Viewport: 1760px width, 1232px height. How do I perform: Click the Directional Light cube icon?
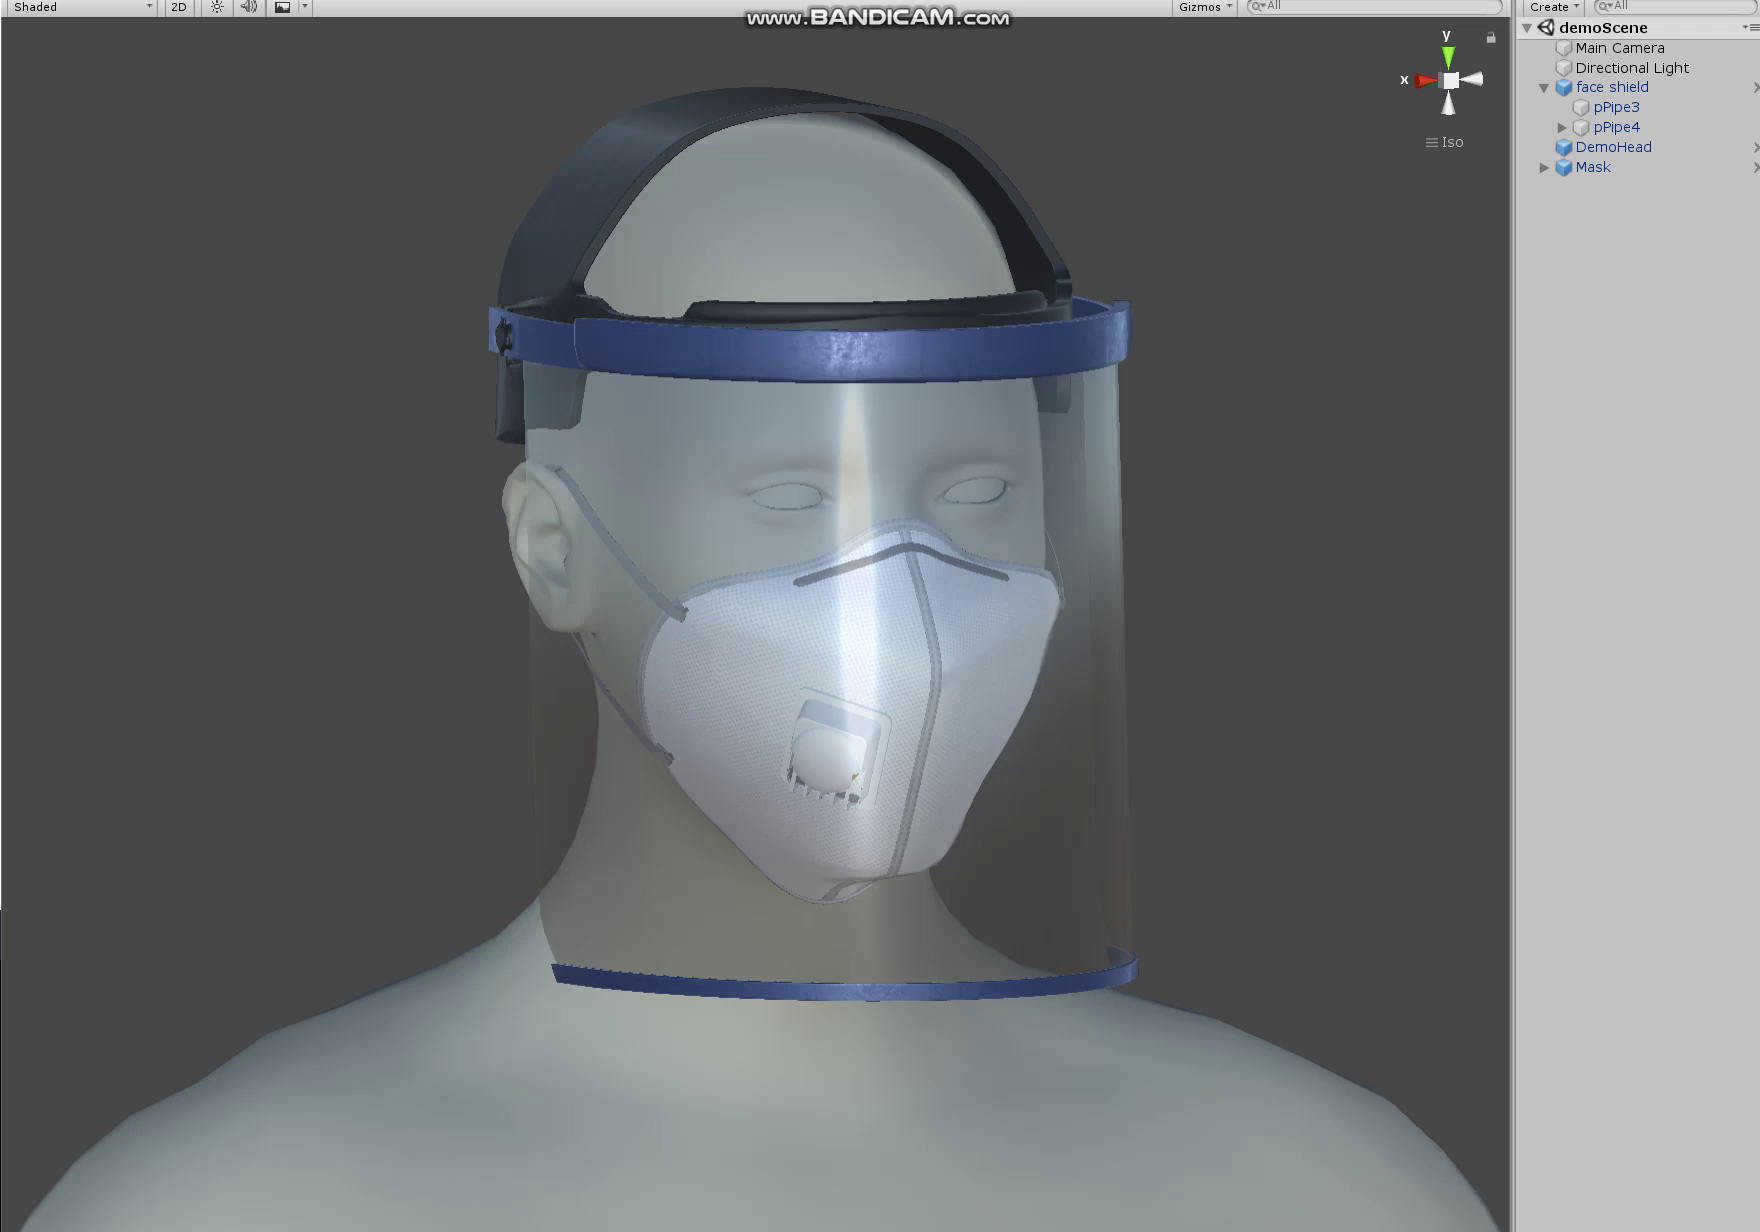(x=1564, y=68)
